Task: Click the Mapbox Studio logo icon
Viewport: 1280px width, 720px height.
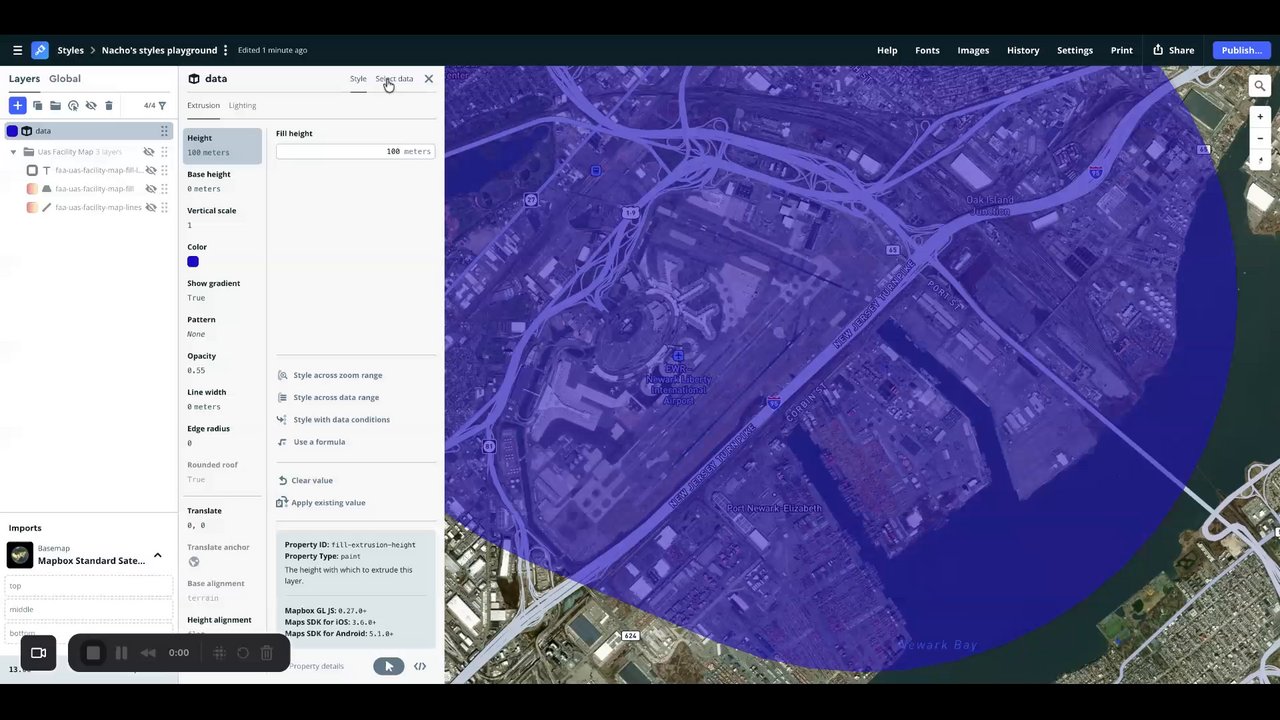Action: tap(40, 50)
